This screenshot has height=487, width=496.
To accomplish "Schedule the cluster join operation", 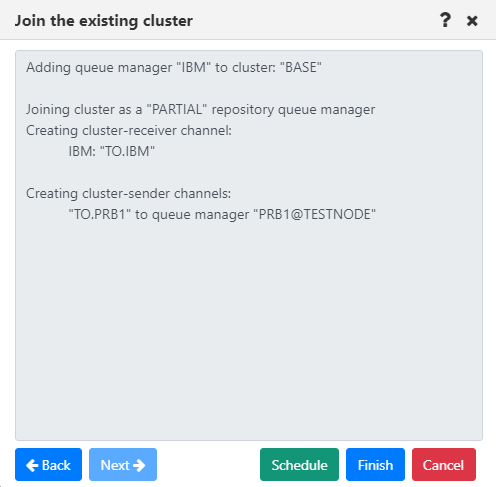I will pyautogui.click(x=299, y=464).
